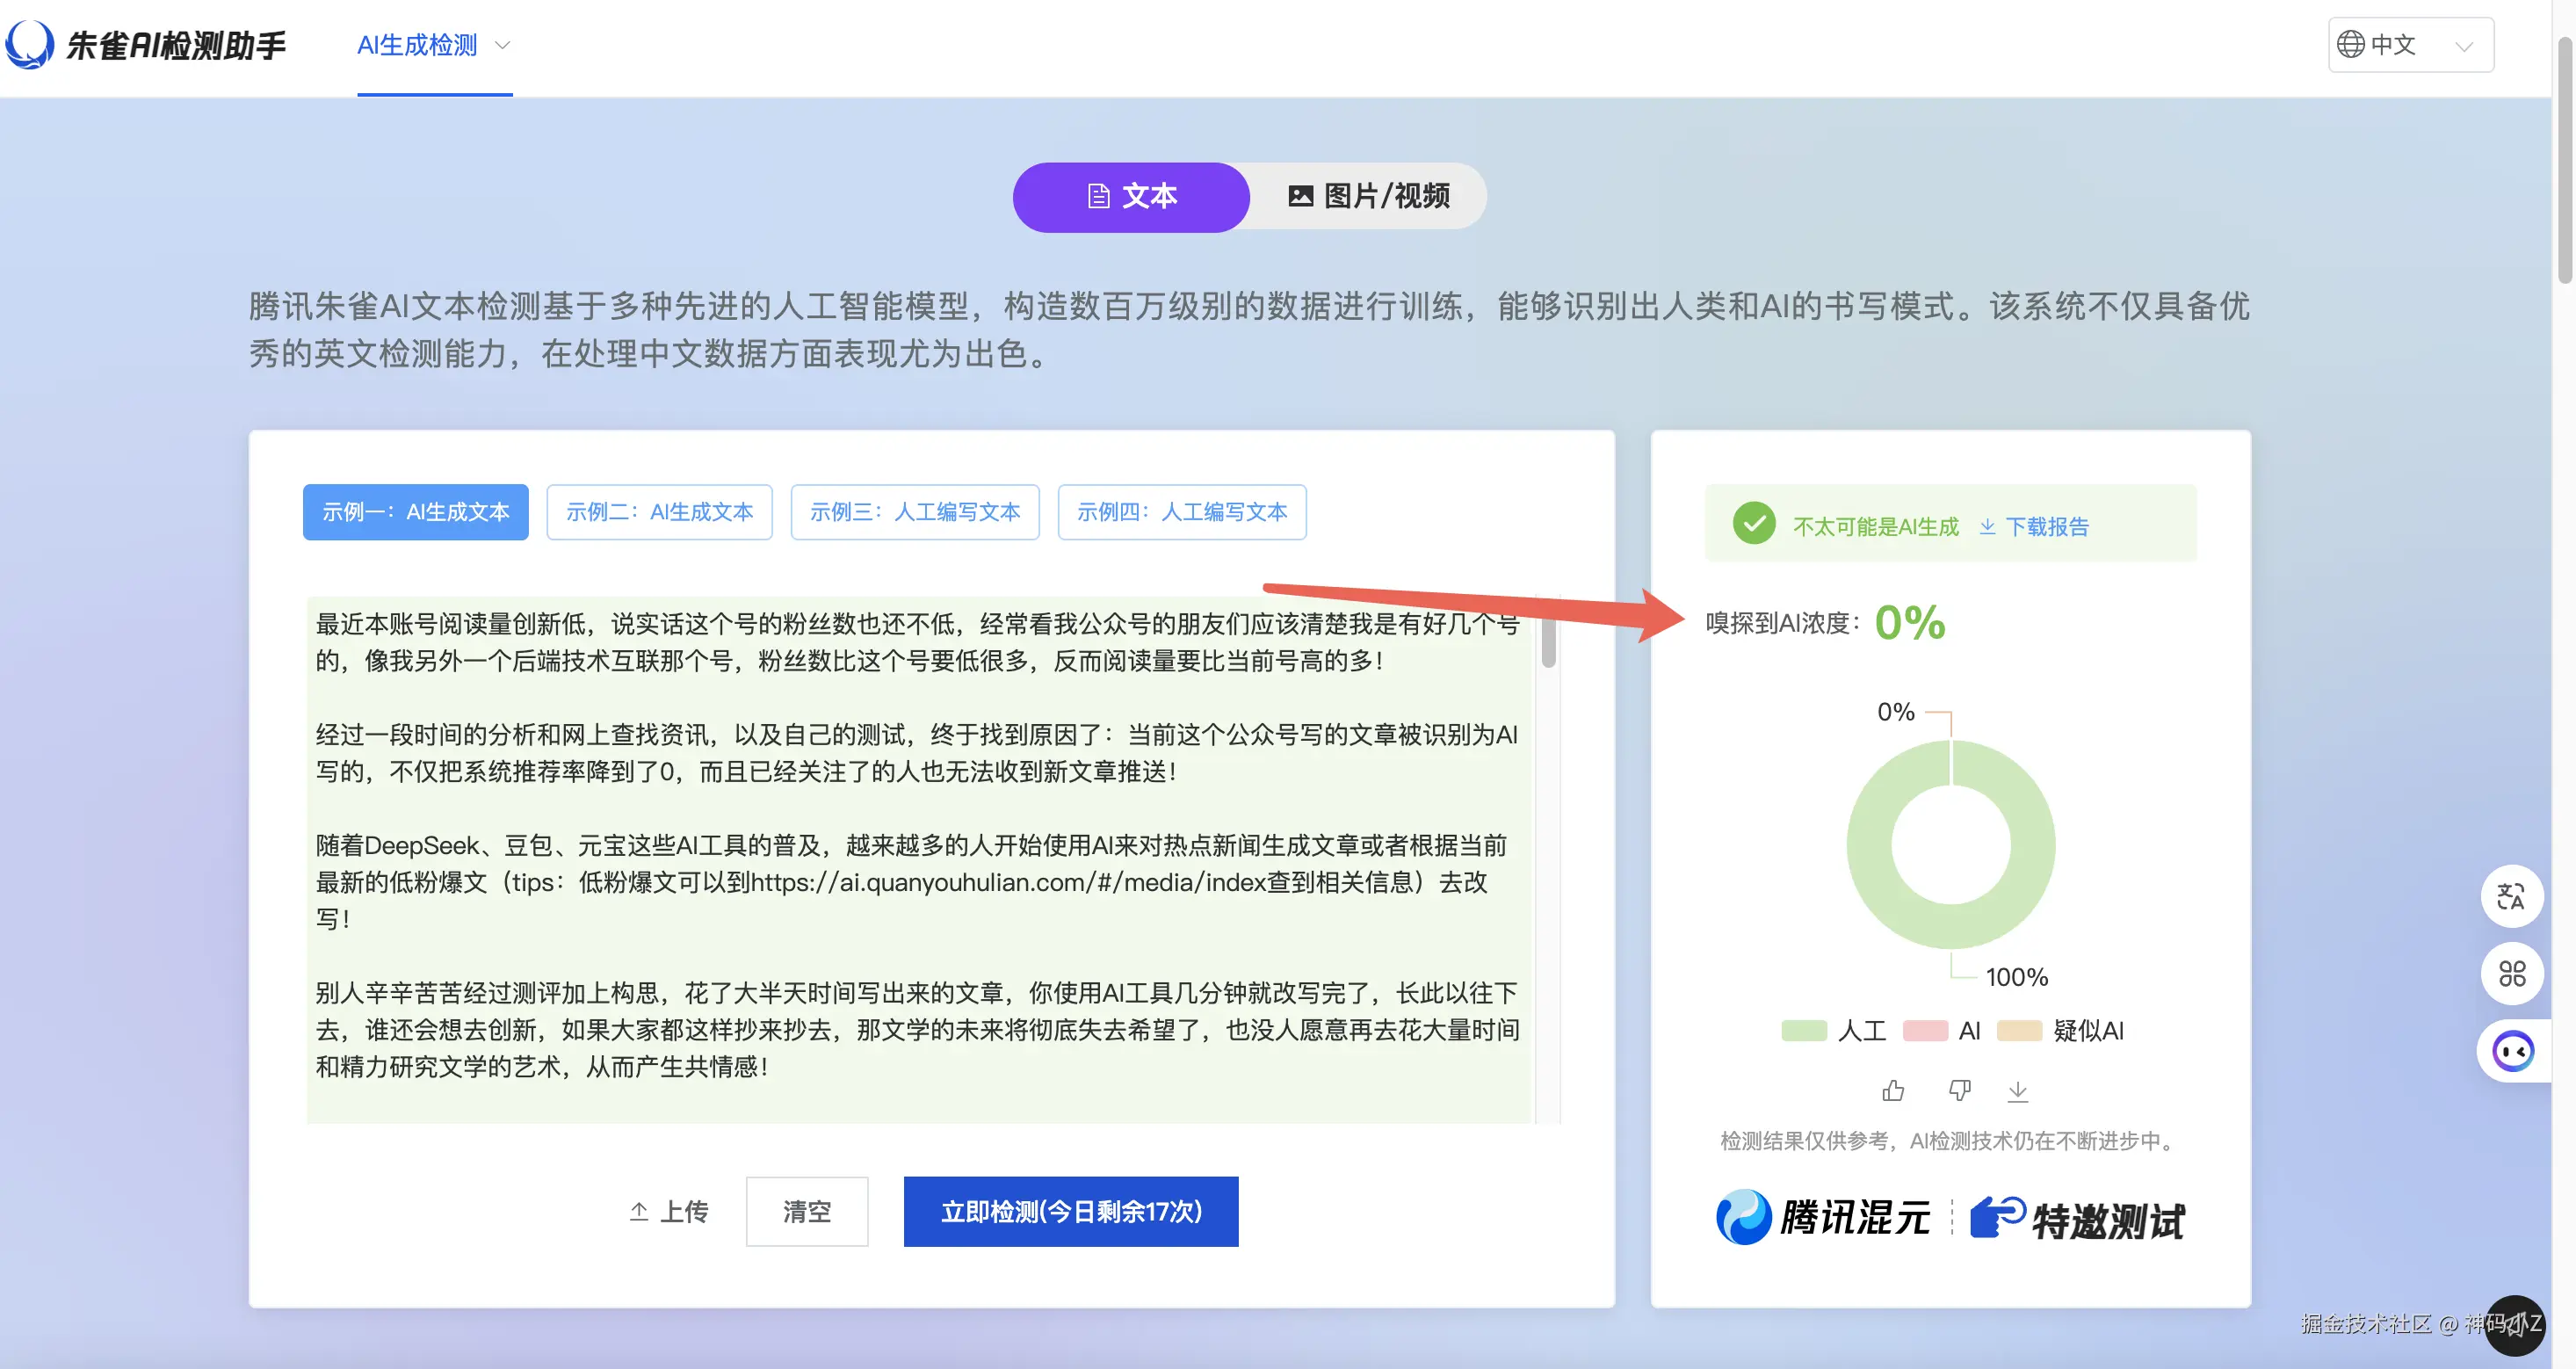Select 示例三：人工编写文本 tab
The height and width of the screenshot is (1369, 2576).
[x=914, y=512]
